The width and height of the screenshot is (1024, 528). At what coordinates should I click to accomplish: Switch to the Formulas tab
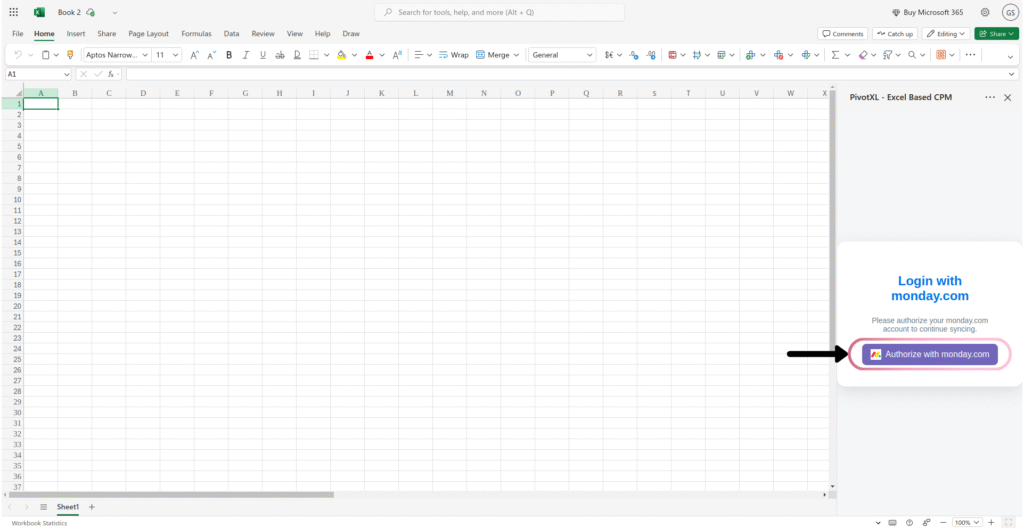pos(197,33)
